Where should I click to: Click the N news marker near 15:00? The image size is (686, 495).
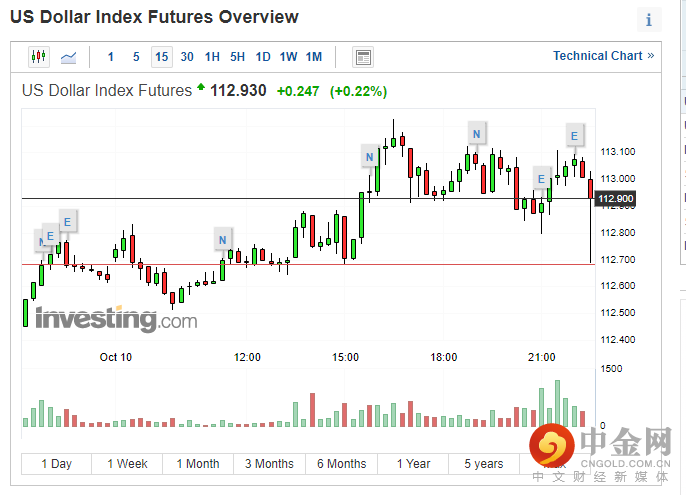370,157
